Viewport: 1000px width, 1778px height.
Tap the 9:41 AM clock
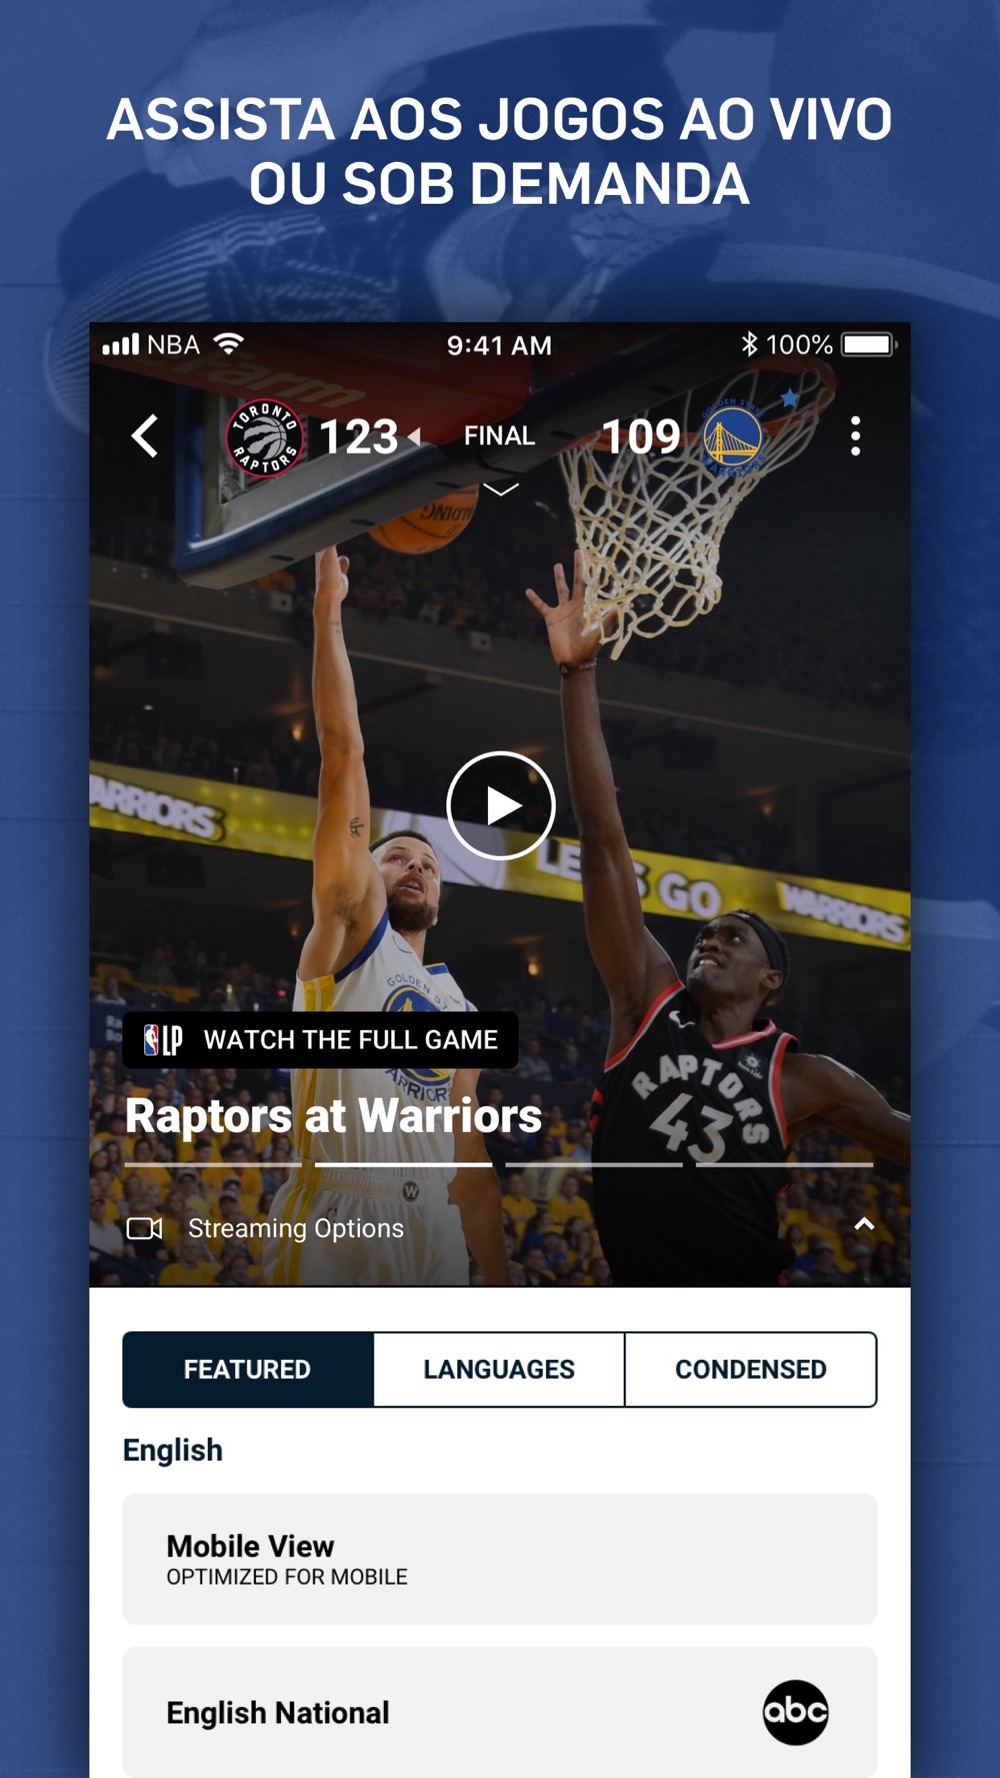tap(499, 345)
